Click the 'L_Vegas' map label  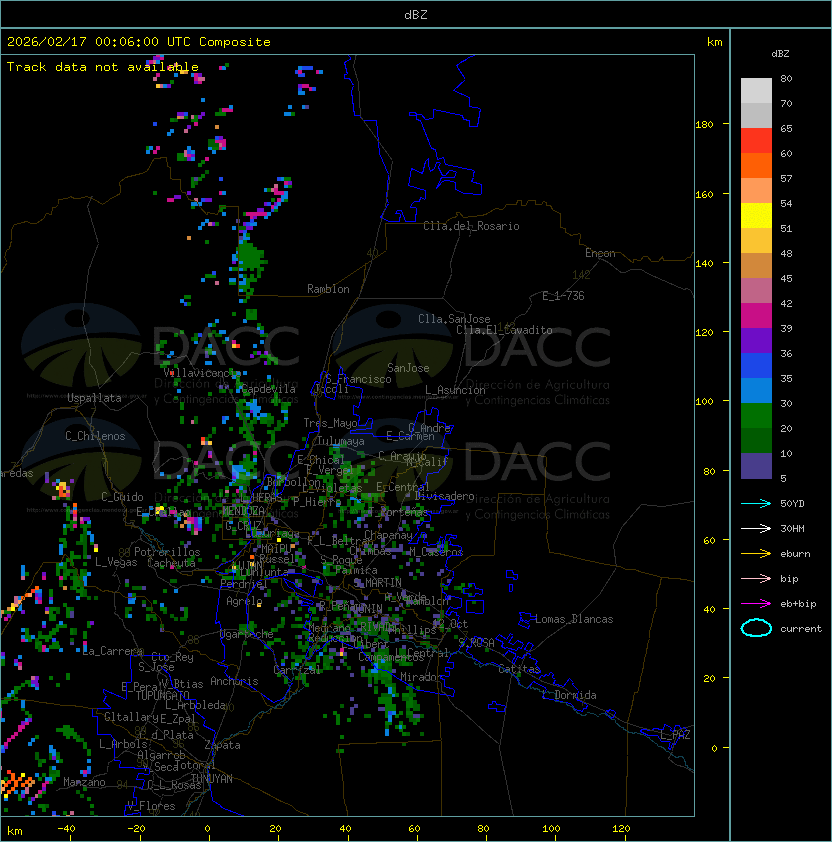point(116,562)
